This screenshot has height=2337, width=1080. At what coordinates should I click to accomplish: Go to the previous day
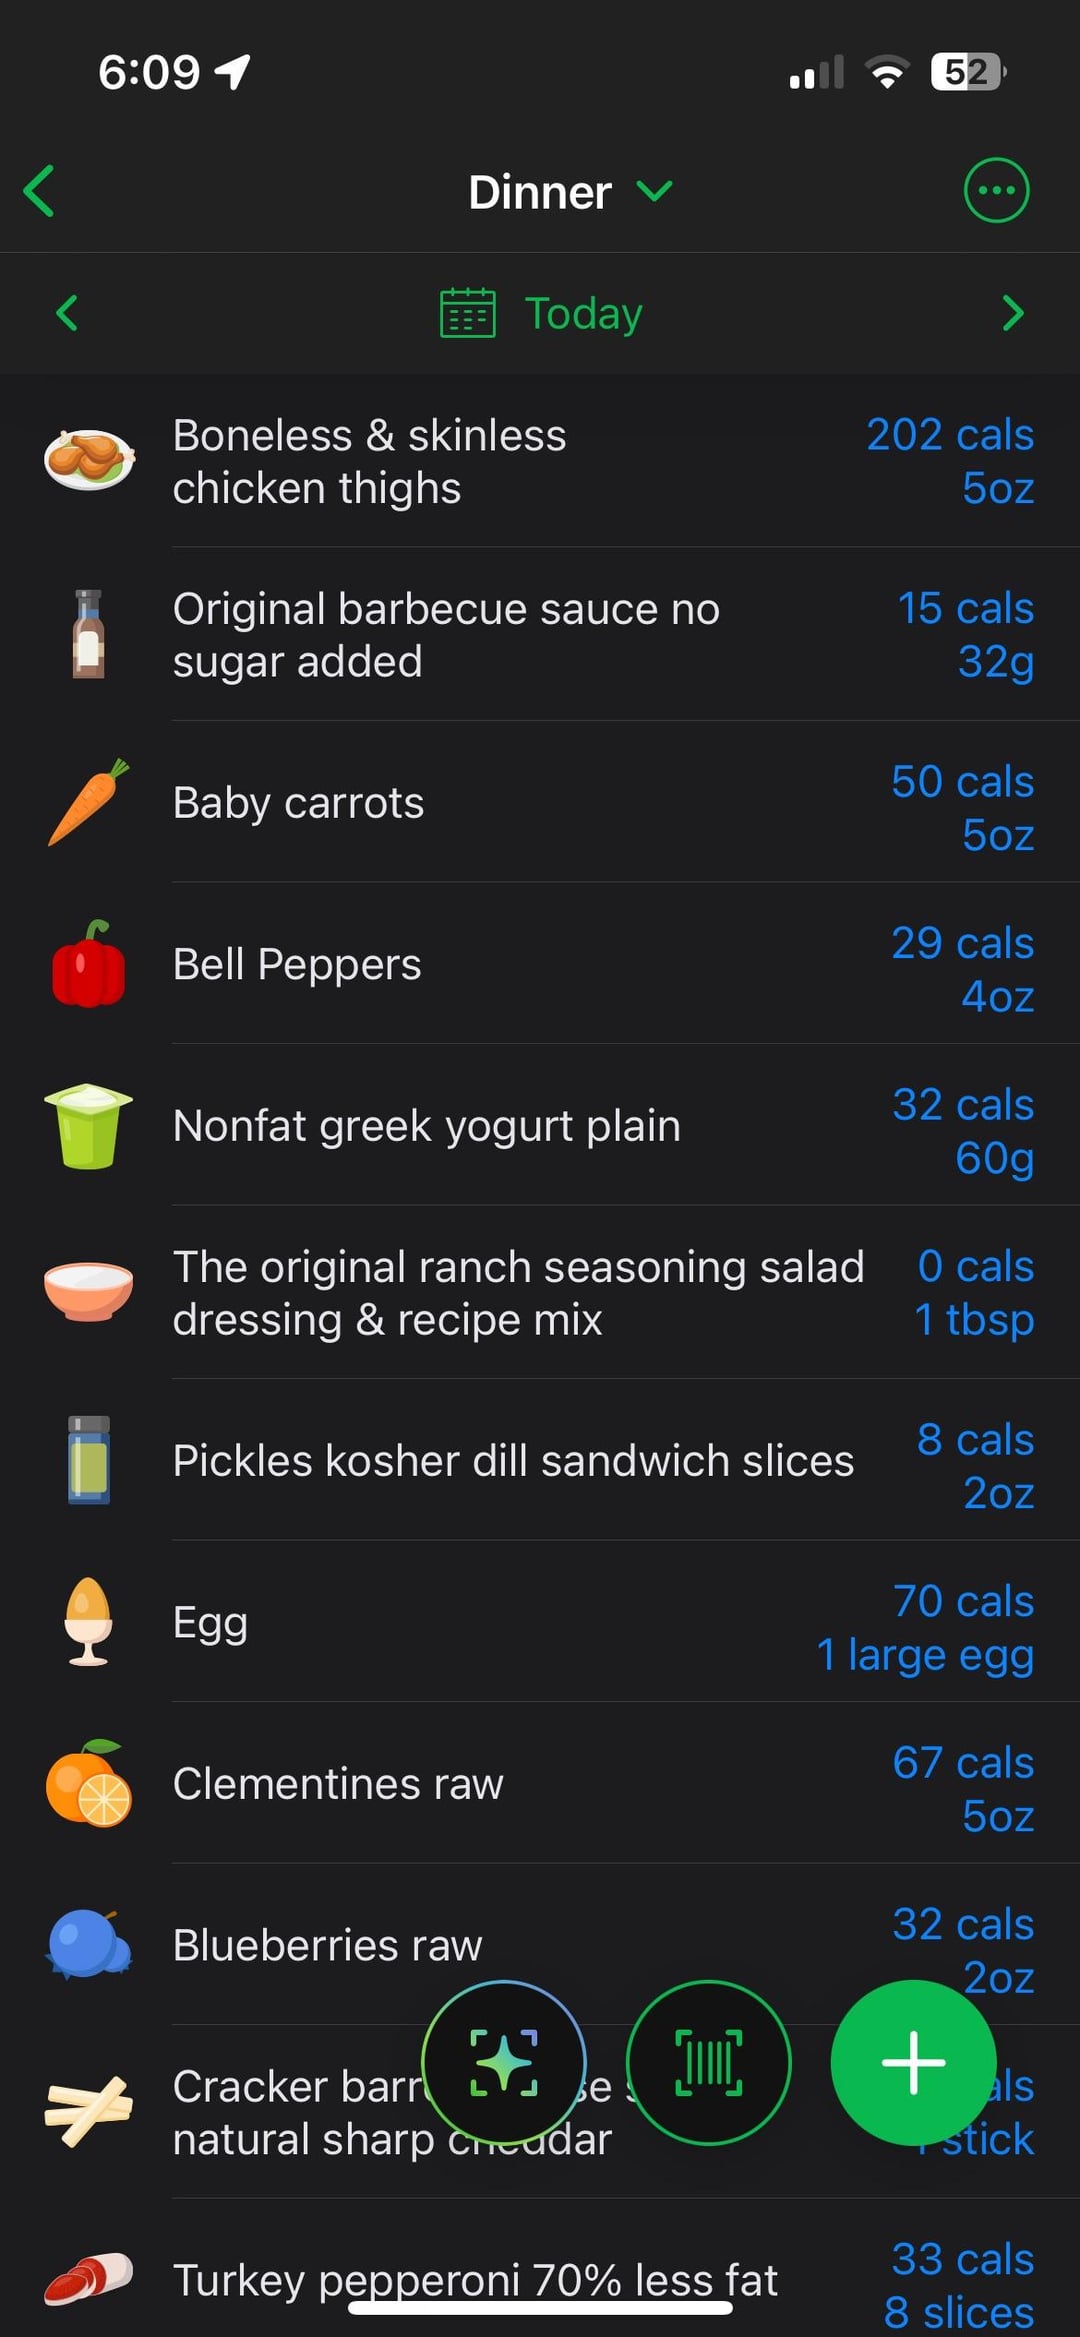pyautogui.click(x=67, y=313)
